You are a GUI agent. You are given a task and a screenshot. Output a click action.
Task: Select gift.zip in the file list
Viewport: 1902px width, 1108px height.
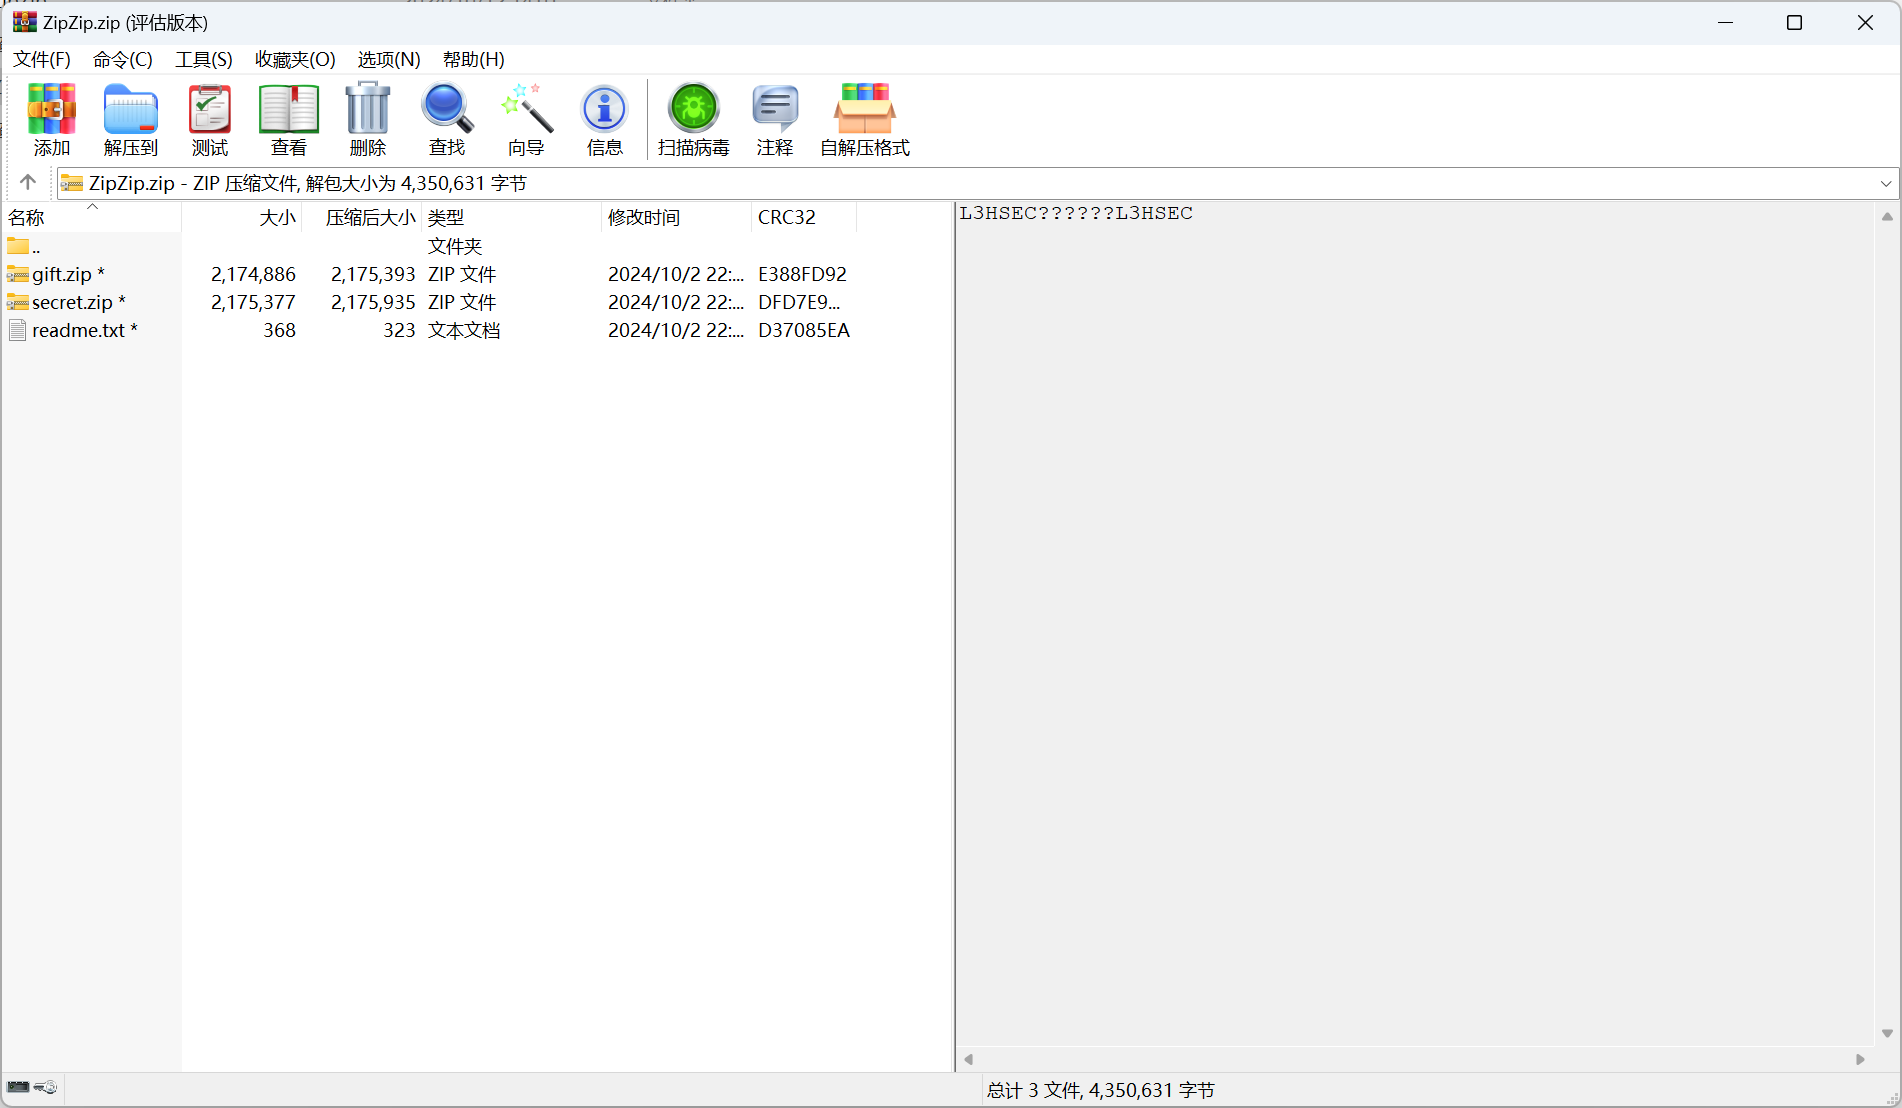[62, 274]
